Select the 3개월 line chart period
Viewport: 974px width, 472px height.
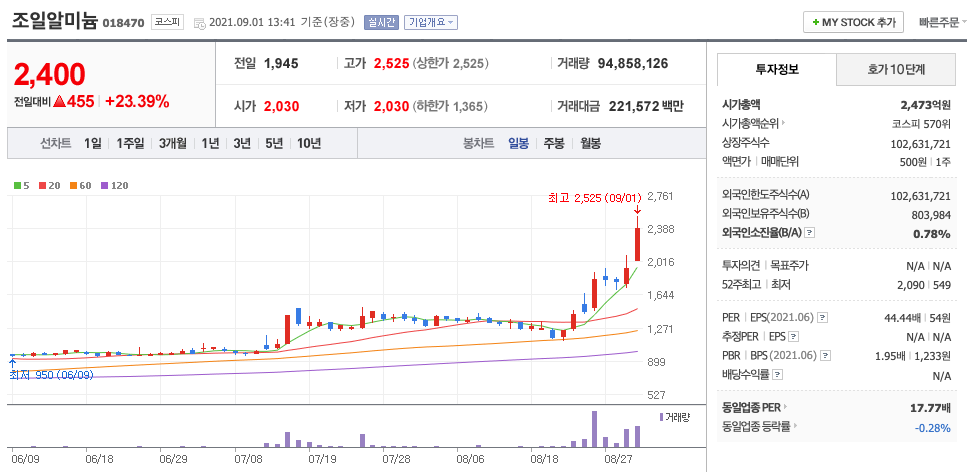pos(172,143)
